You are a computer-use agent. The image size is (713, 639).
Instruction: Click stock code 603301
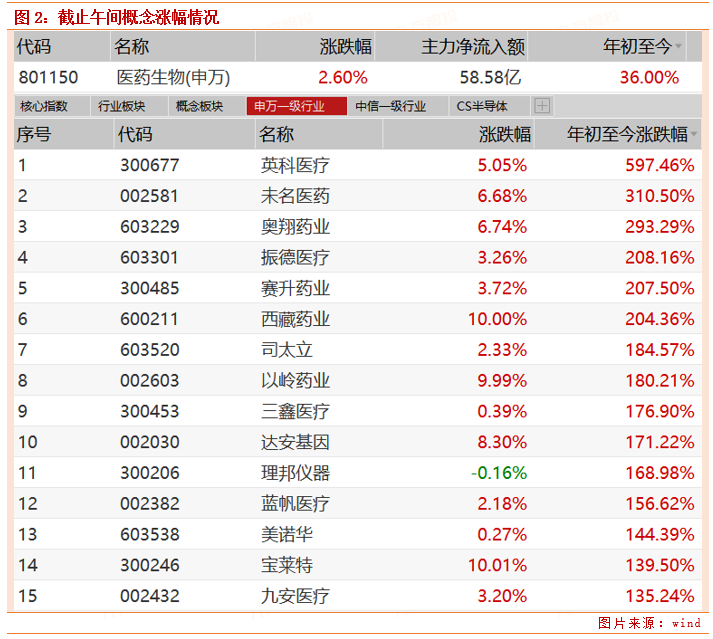coord(150,257)
